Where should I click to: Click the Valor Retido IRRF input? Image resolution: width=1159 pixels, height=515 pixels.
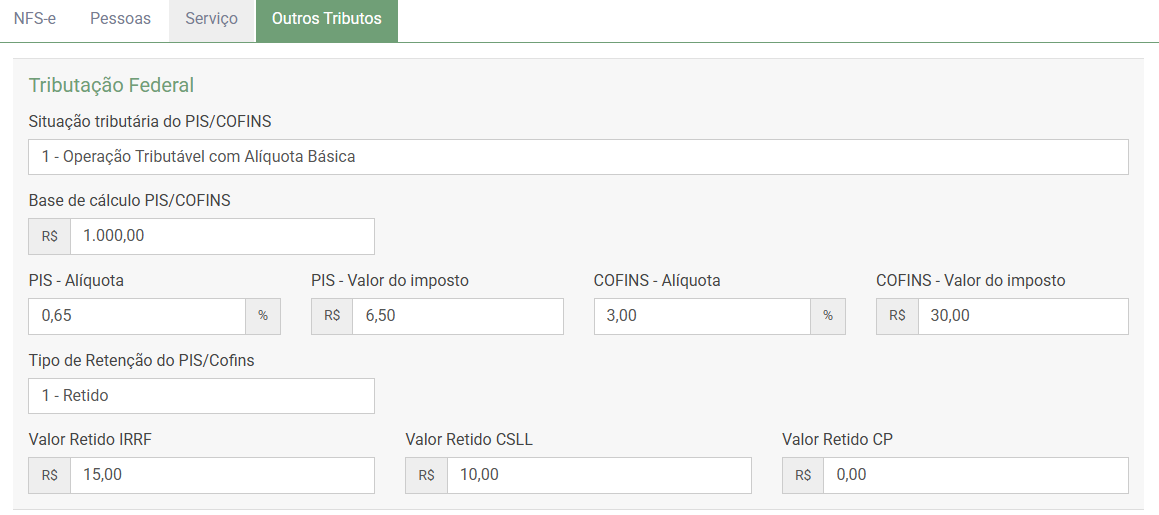[x=222, y=475]
